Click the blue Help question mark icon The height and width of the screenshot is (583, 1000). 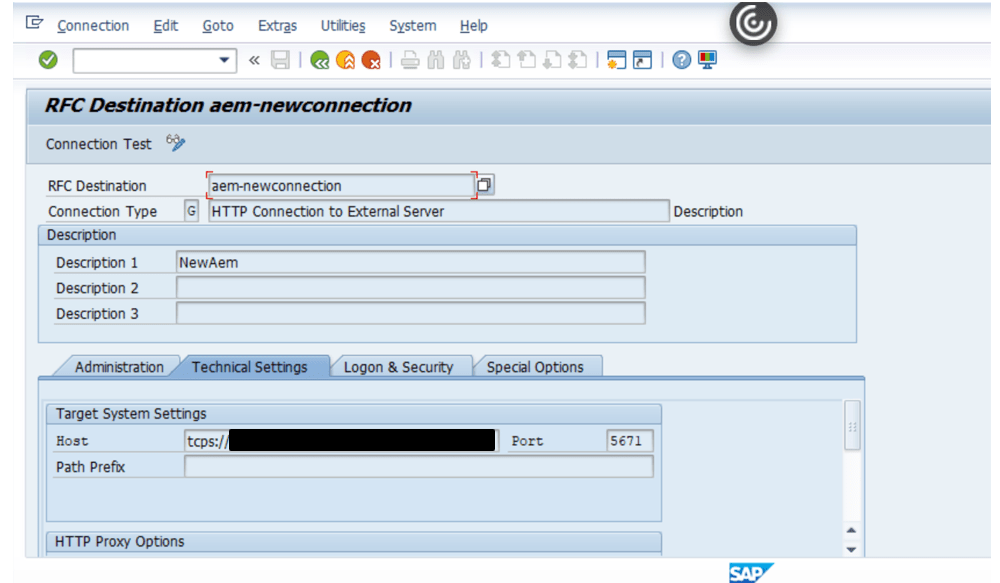(x=681, y=60)
